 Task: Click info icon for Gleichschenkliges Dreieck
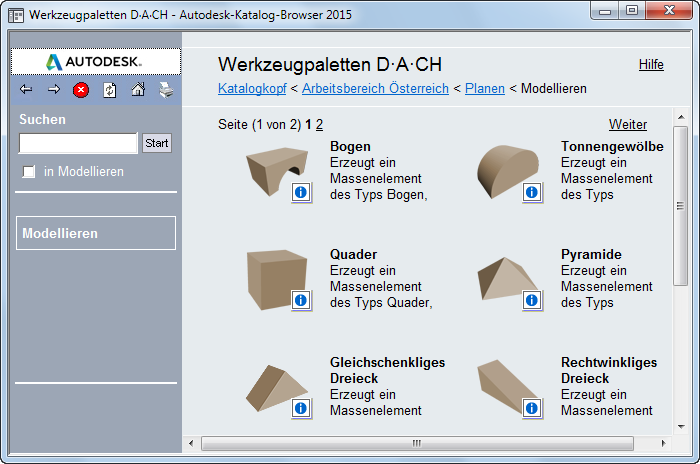pyautogui.click(x=301, y=408)
